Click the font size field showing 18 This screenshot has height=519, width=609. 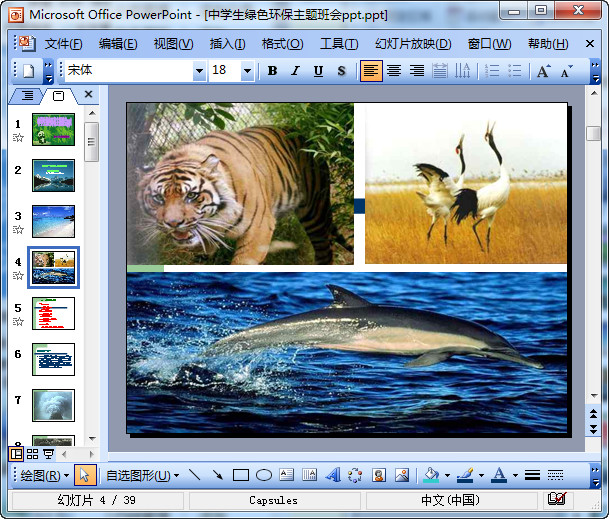coord(224,71)
